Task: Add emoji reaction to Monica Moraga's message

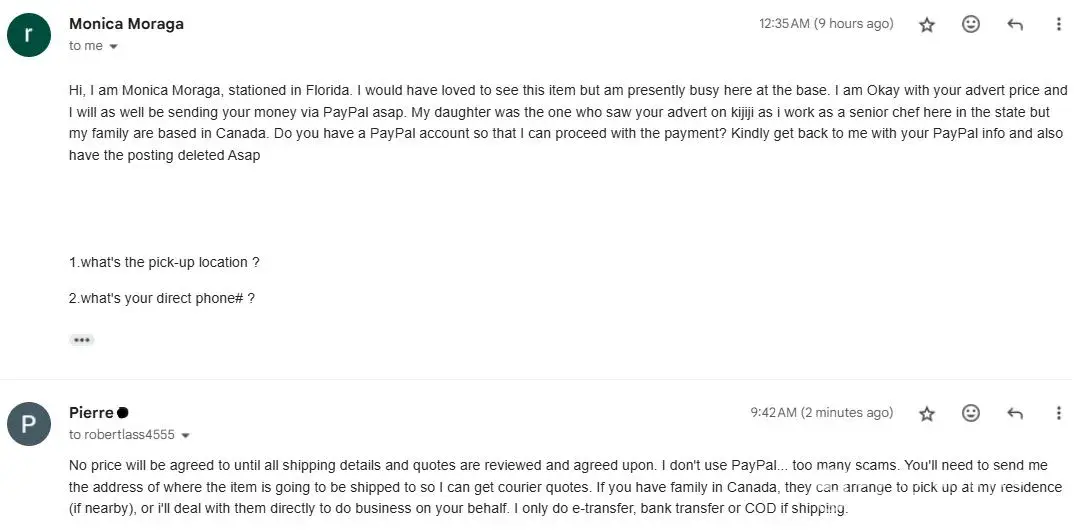Action: 971,25
